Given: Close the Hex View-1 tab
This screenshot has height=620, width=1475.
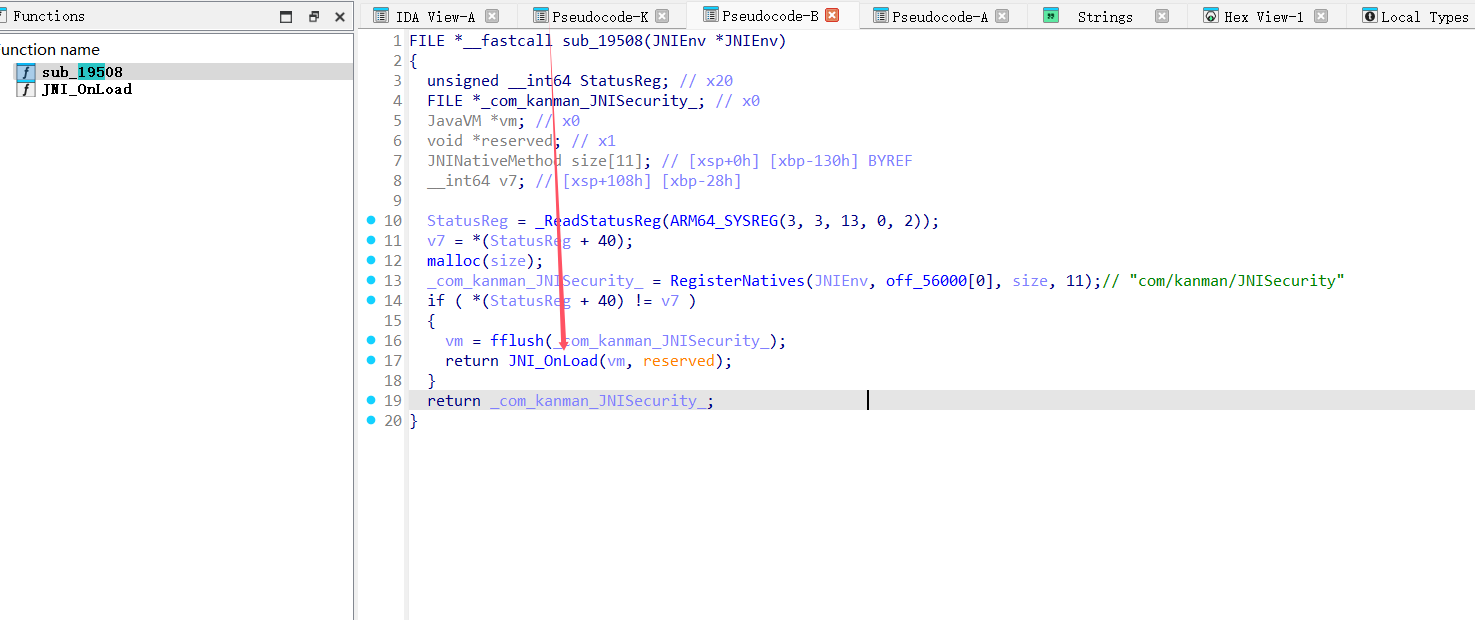Looking at the screenshot, I should [1321, 16].
